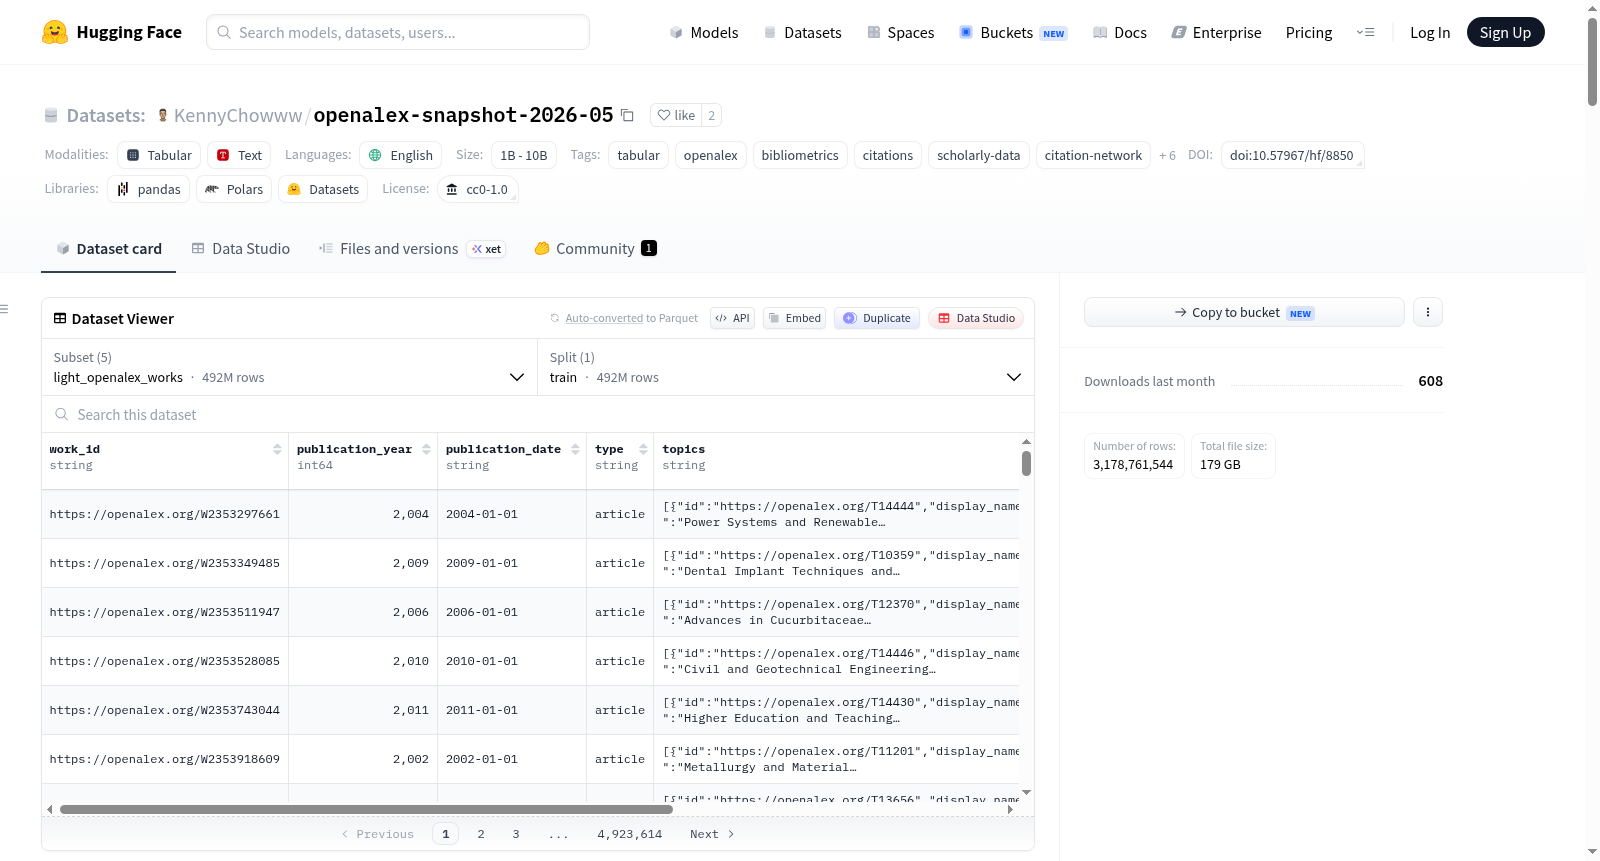Open the Subset dropdown light_openalex_works

289,367
